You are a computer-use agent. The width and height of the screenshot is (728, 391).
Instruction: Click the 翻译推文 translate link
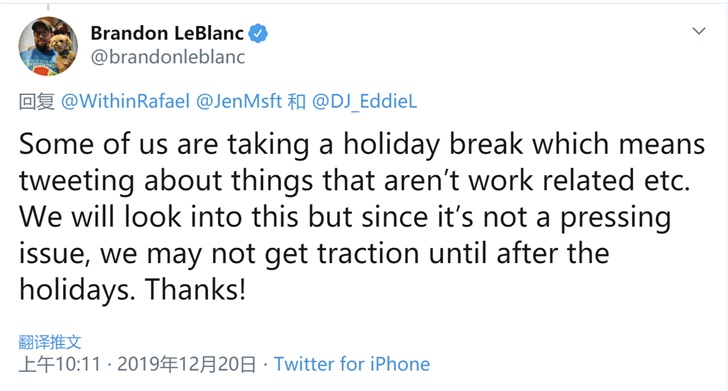(x=50, y=342)
